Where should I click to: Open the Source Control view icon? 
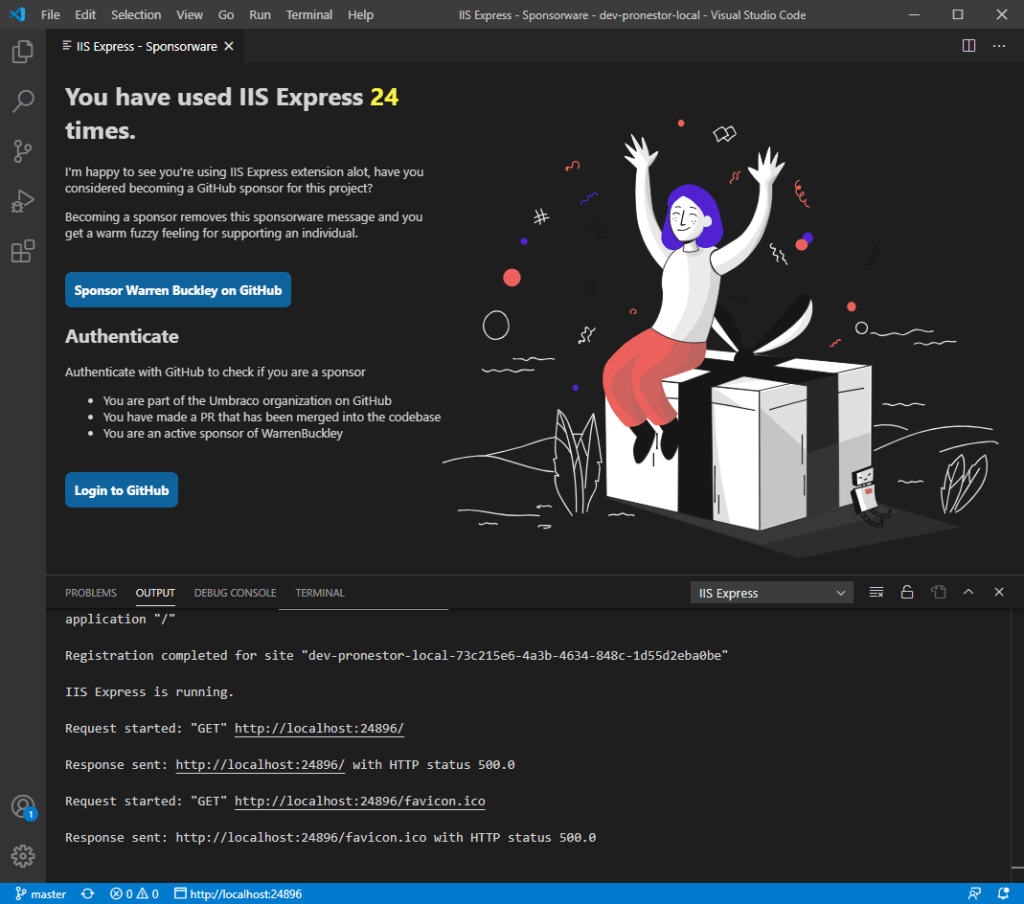22,151
